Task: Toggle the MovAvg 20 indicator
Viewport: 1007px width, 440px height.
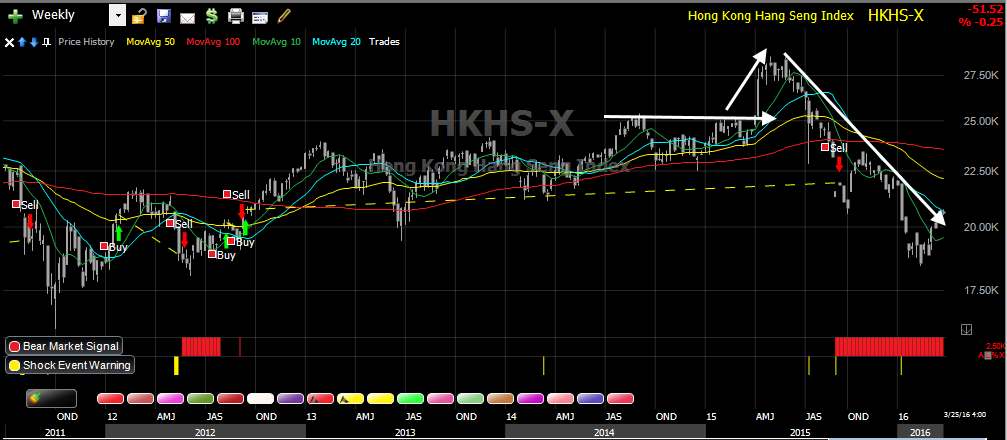Action: point(337,42)
